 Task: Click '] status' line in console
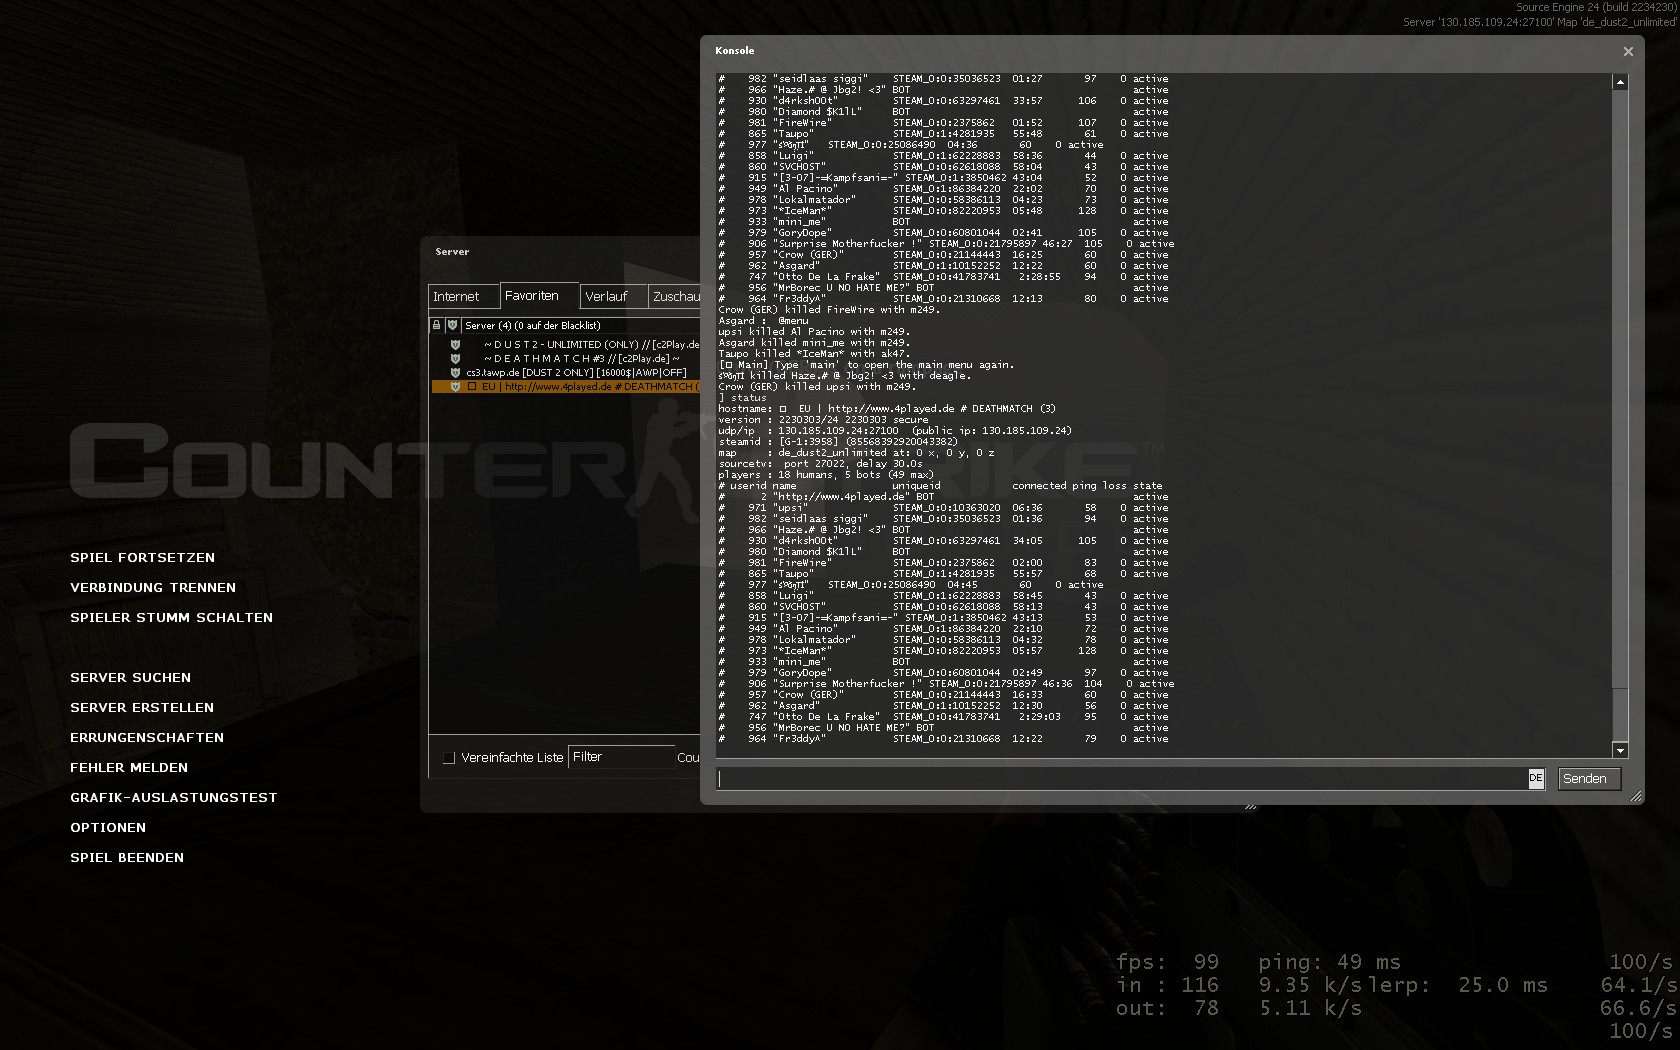(x=742, y=398)
